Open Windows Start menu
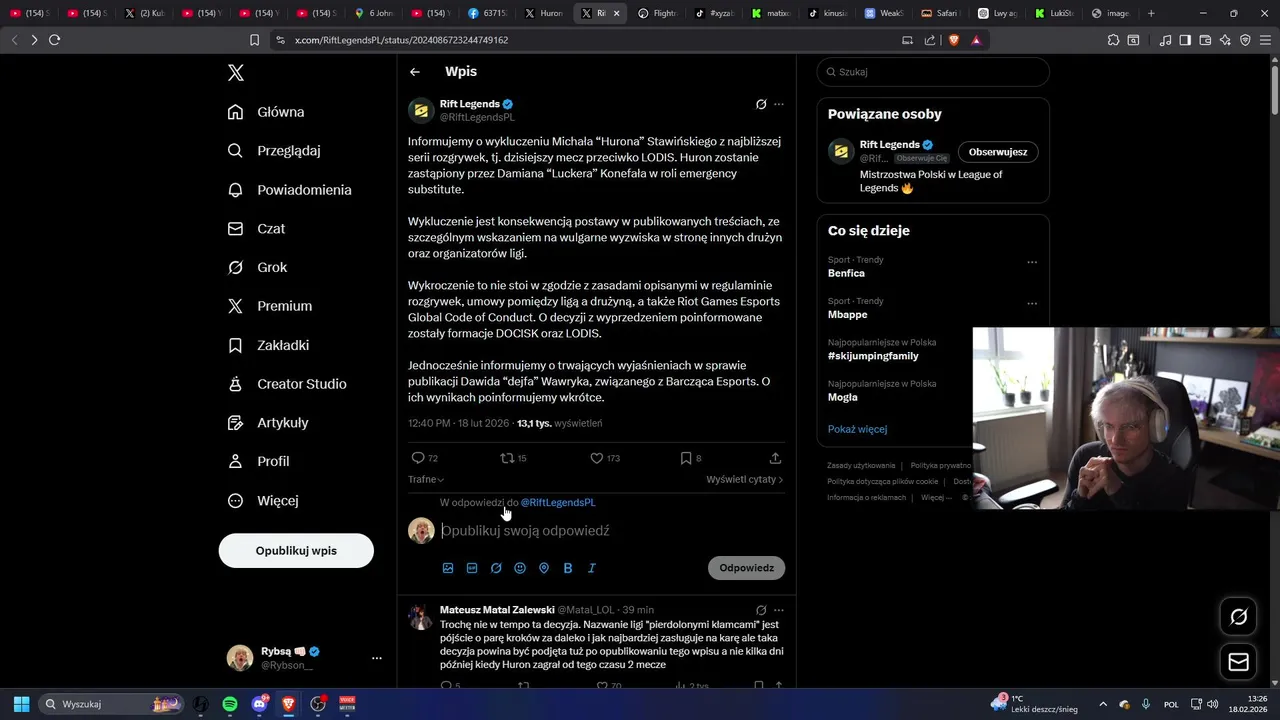Viewport: 1280px width, 720px height. pyautogui.click(x=21, y=704)
